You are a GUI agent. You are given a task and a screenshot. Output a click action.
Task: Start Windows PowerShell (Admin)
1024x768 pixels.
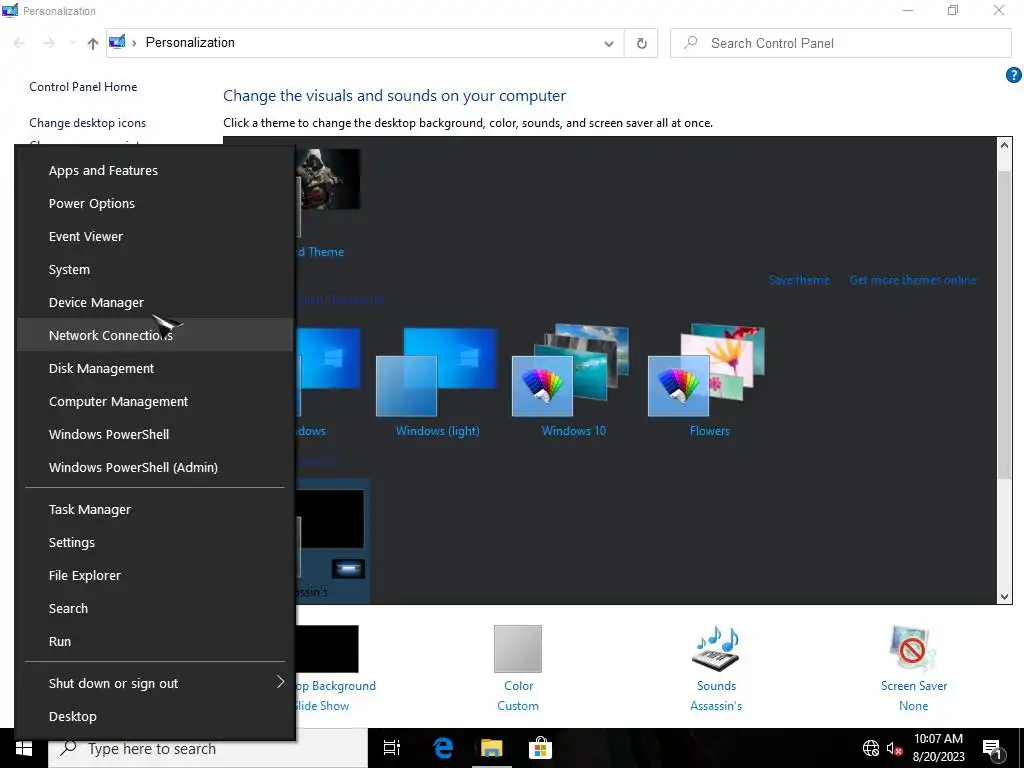pyautogui.click(x=155, y=467)
